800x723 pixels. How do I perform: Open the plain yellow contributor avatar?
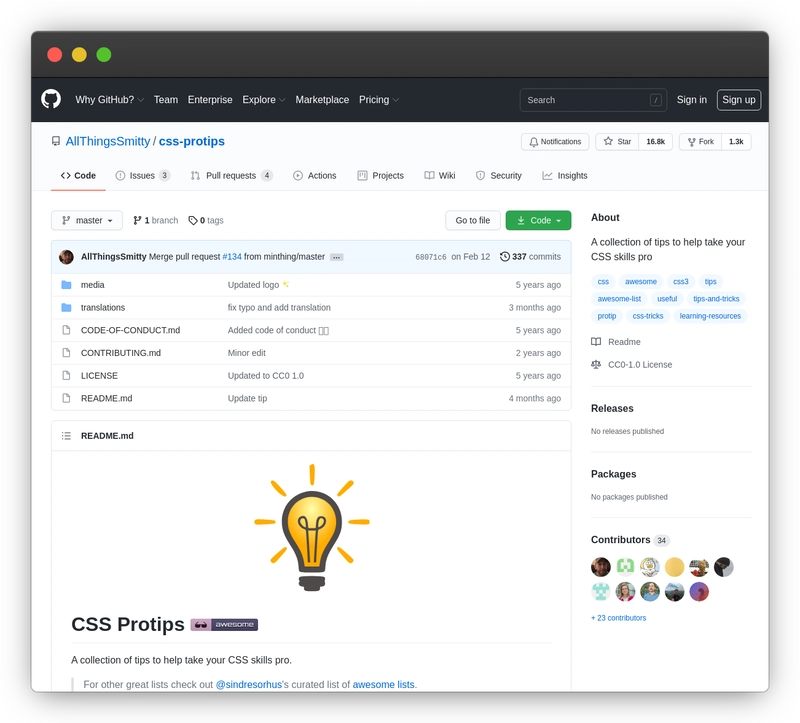674,567
